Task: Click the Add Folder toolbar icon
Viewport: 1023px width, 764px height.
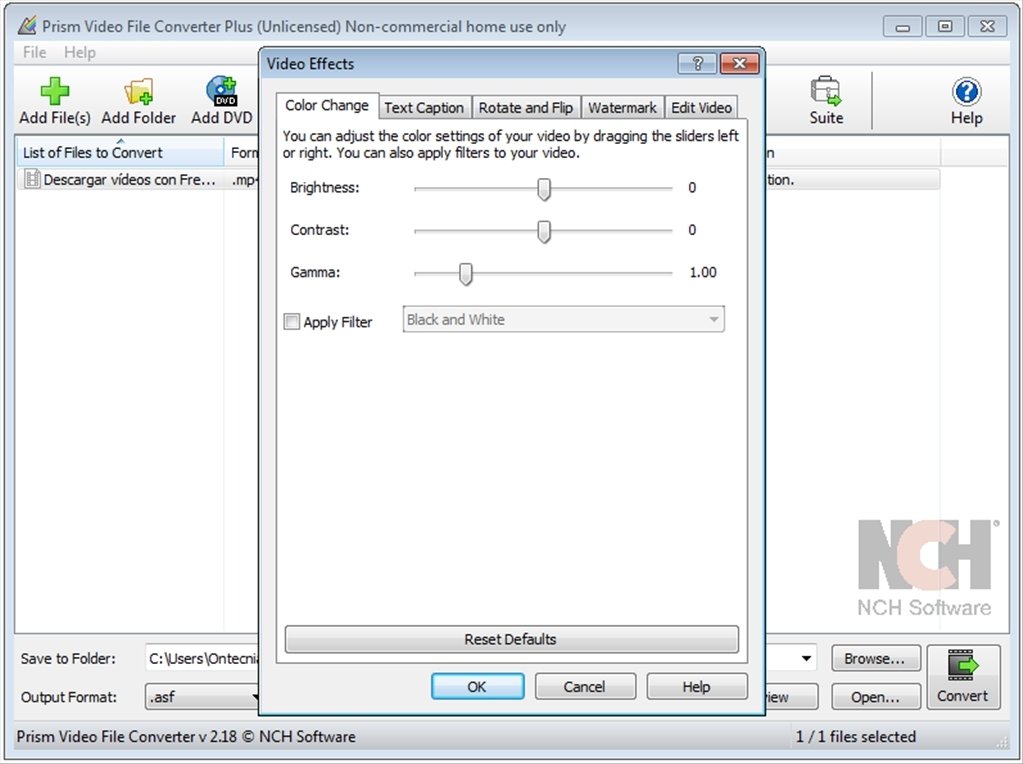Action: tap(138, 91)
